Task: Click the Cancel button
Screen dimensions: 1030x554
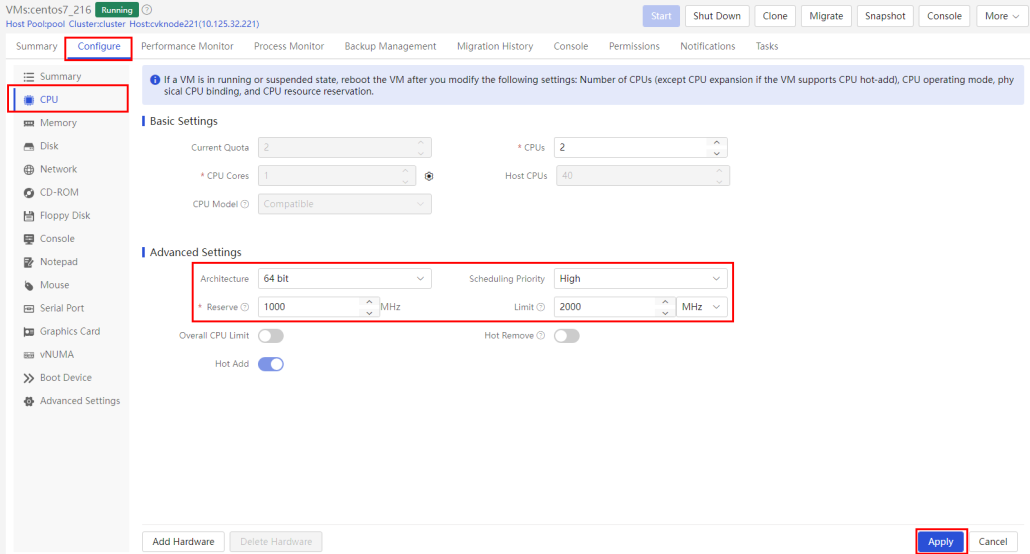Action: click(993, 542)
